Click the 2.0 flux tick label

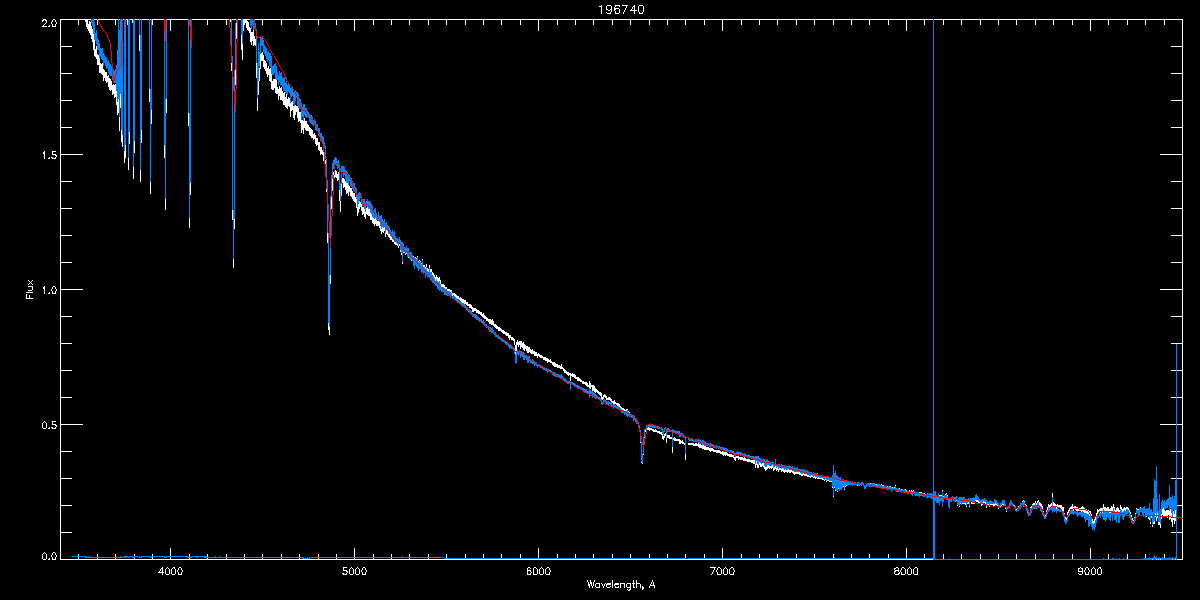[48, 21]
